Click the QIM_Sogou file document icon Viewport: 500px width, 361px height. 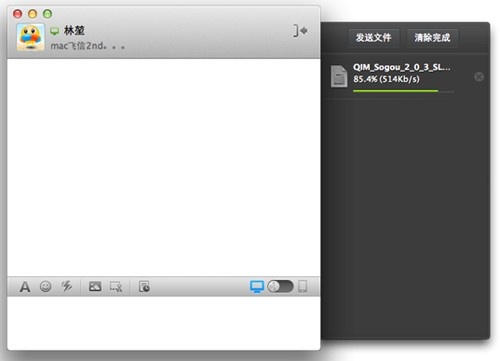[339, 76]
